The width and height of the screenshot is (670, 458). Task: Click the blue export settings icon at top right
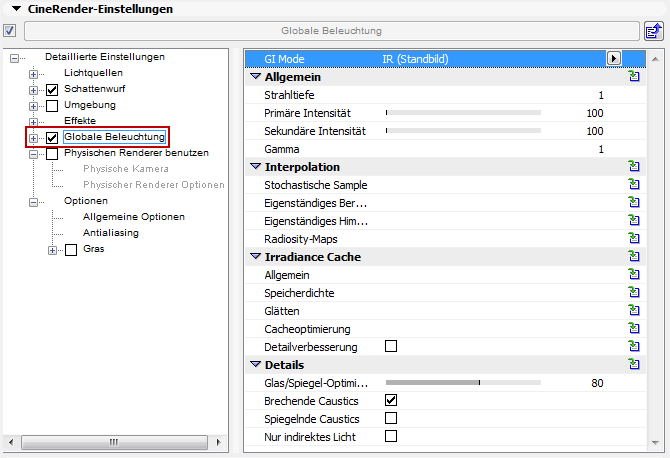[x=654, y=31]
